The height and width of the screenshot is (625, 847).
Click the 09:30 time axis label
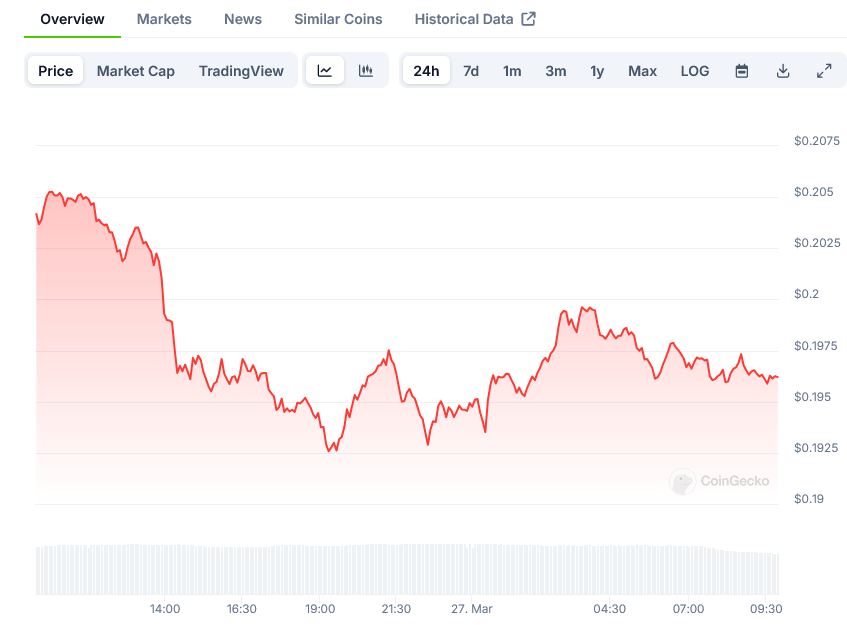pos(766,609)
